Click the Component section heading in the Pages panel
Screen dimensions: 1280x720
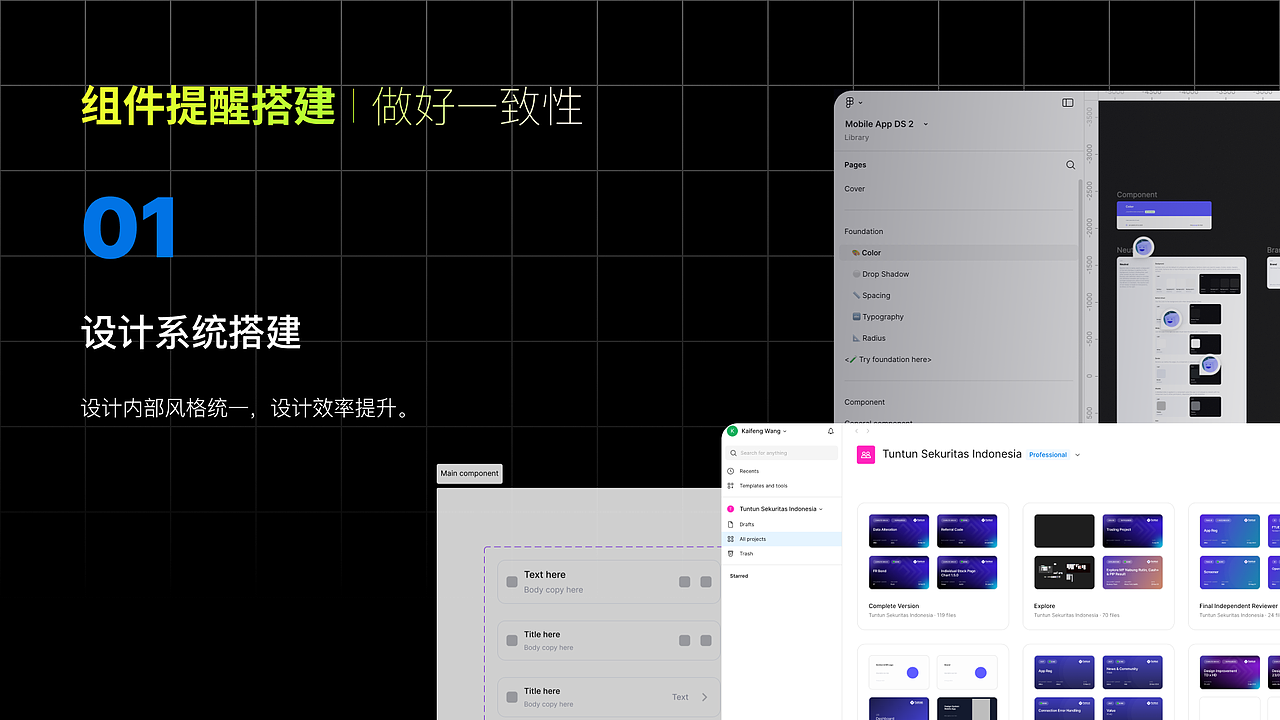coord(865,402)
